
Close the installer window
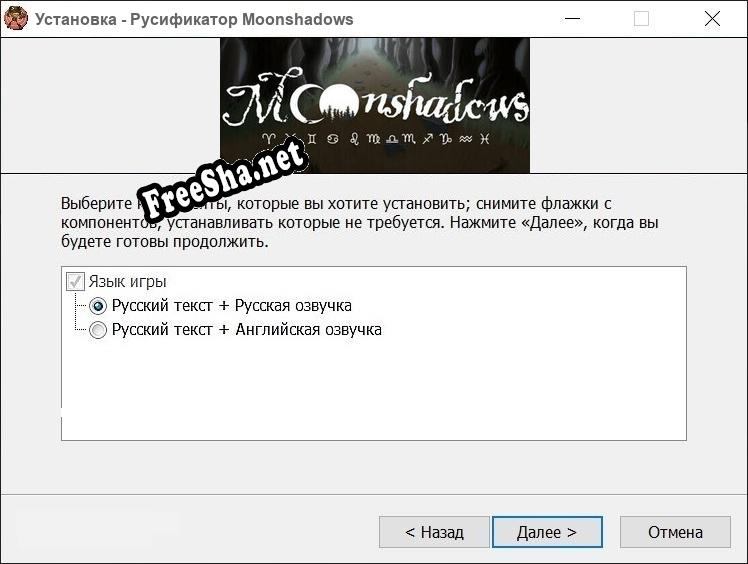[712, 19]
